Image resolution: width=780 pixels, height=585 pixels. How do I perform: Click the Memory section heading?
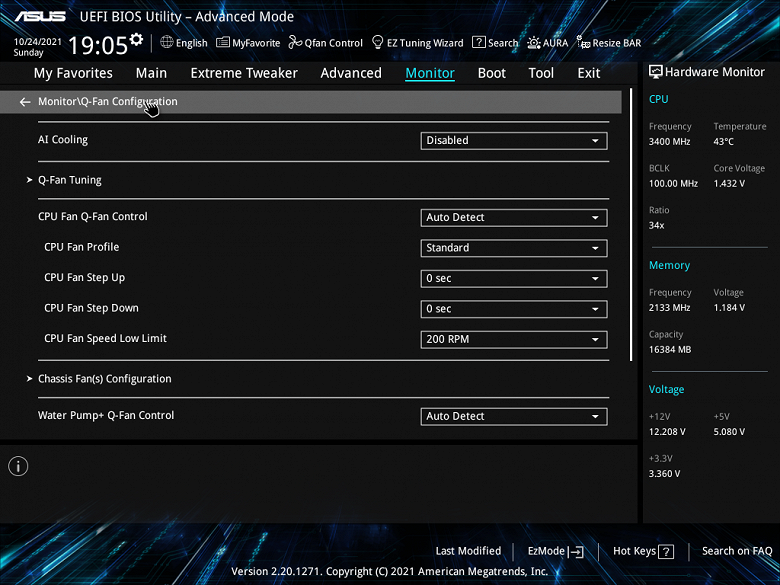click(x=669, y=266)
